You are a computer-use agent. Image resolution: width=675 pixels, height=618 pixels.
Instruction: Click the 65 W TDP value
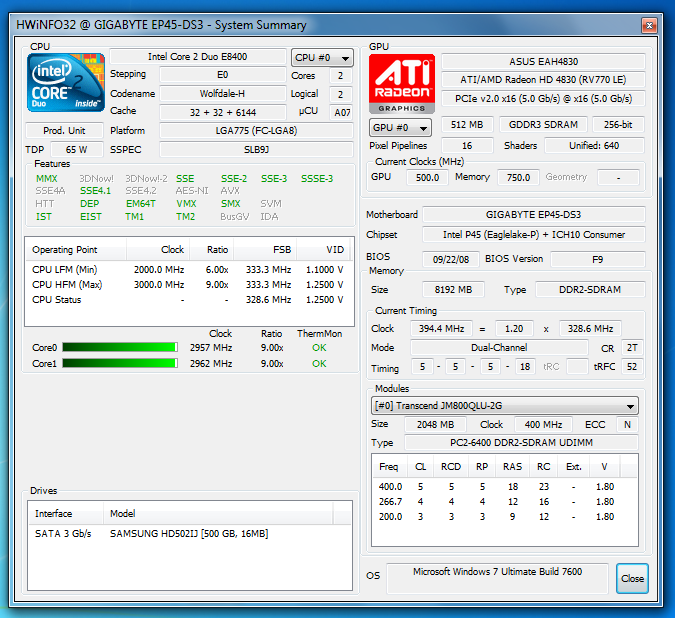(77, 149)
